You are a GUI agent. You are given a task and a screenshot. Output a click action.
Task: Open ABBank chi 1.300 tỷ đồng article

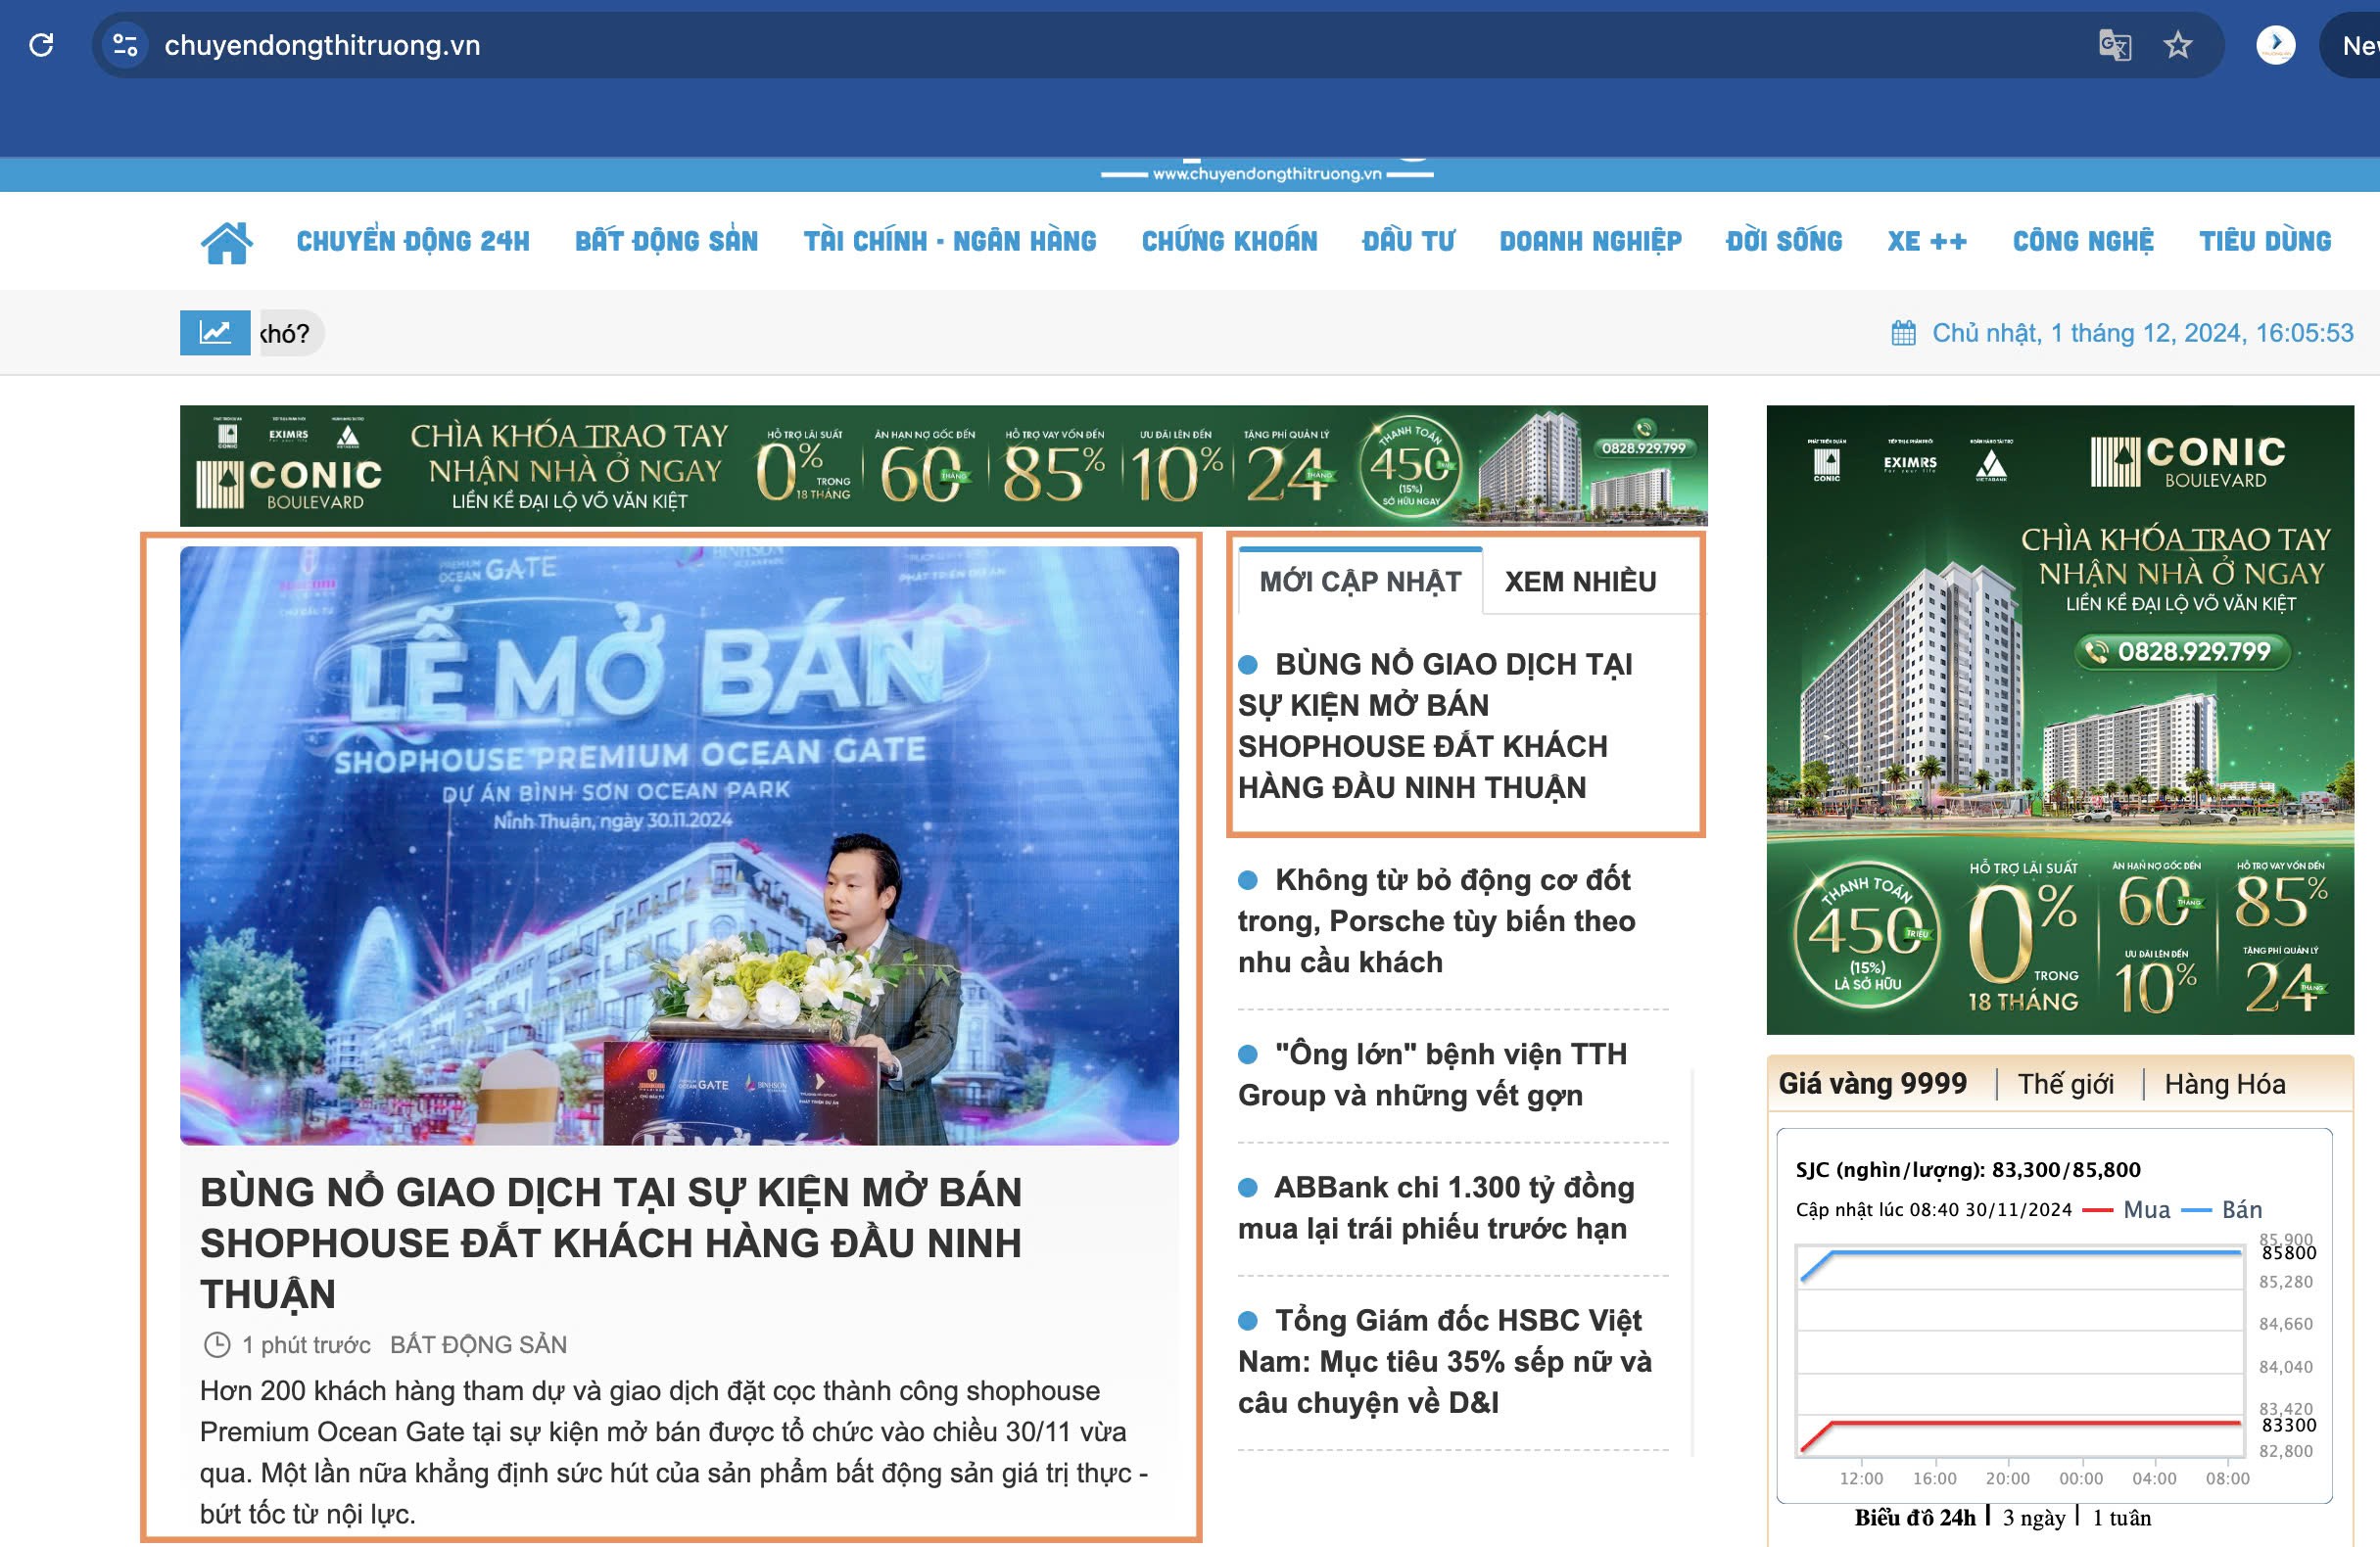click(1436, 1208)
